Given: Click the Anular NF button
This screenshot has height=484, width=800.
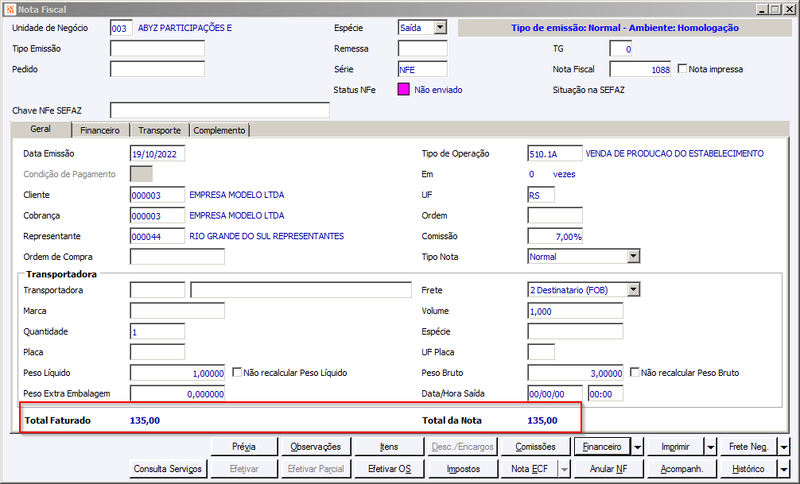Looking at the screenshot, I should tap(609, 469).
